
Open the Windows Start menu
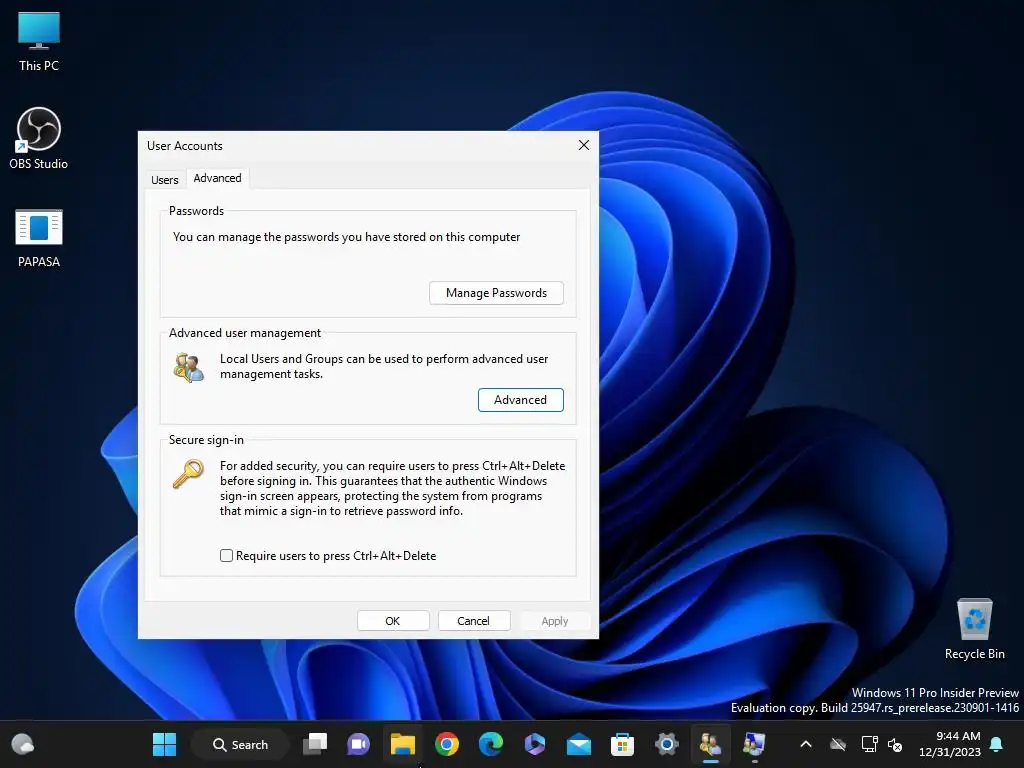pyautogui.click(x=165, y=744)
